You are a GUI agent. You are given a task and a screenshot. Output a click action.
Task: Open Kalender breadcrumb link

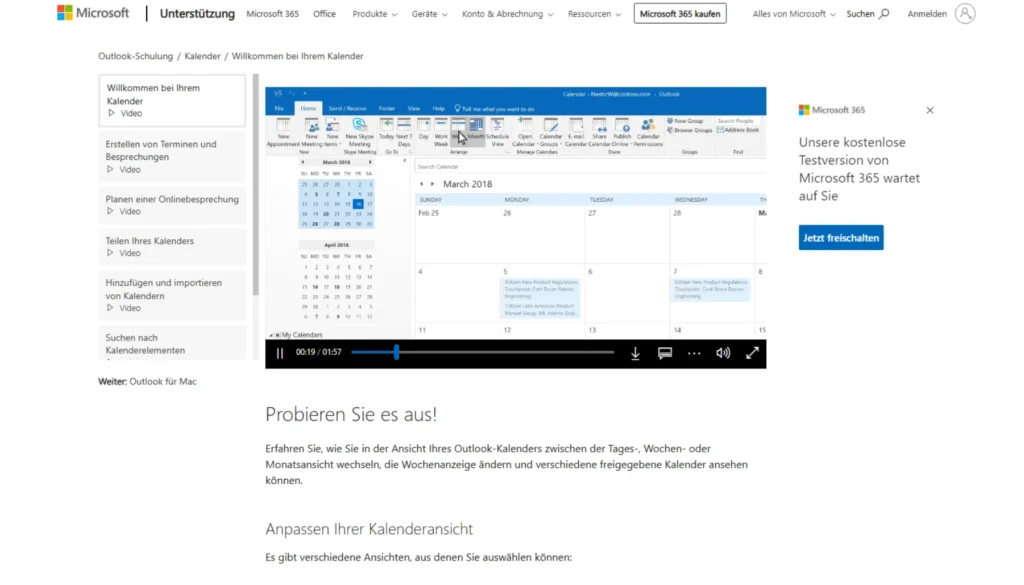pyautogui.click(x=202, y=56)
